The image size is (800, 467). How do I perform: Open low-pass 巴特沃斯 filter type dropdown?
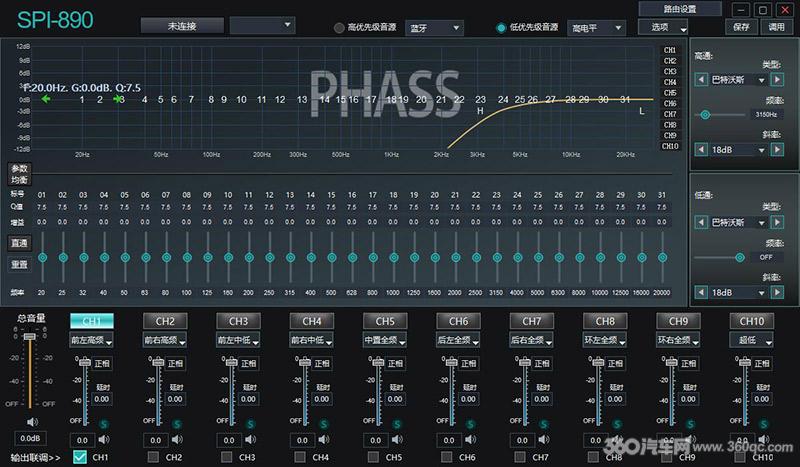tap(738, 223)
